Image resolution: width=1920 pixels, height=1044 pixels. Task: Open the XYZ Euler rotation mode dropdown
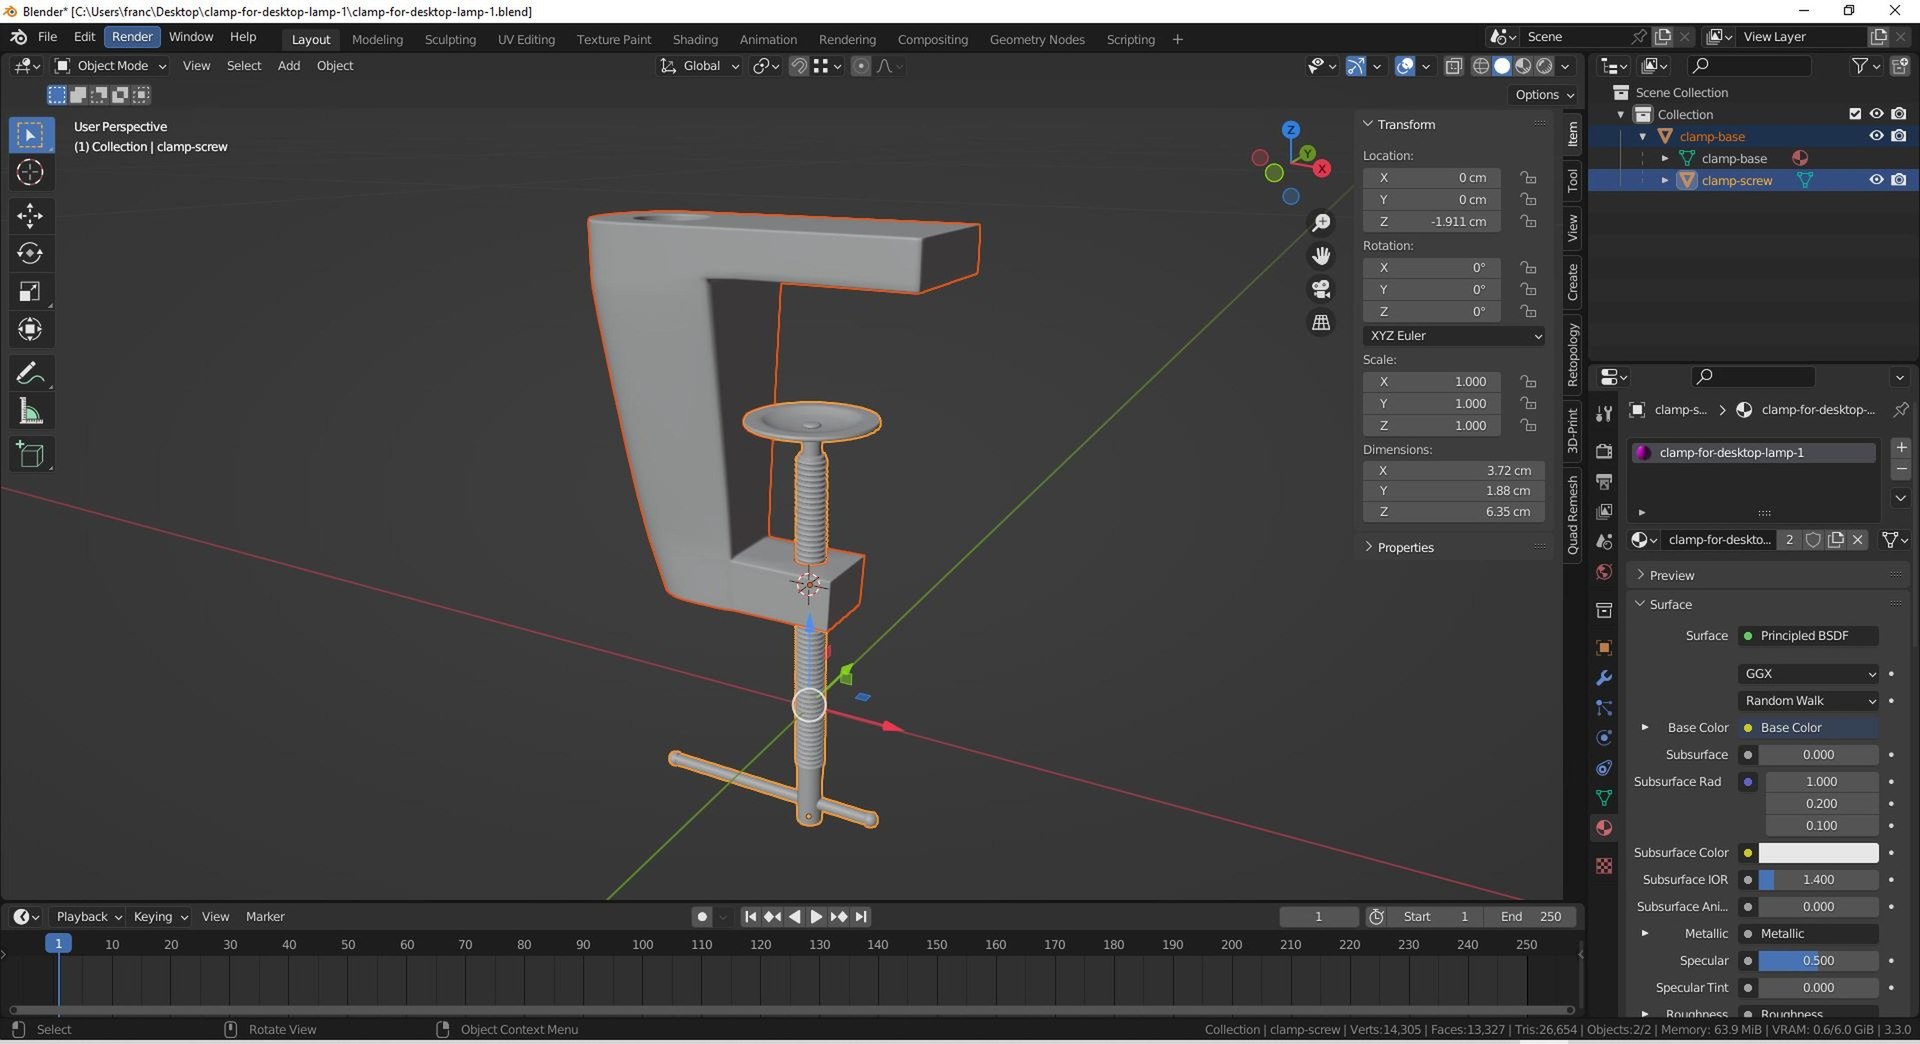pyautogui.click(x=1454, y=336)
